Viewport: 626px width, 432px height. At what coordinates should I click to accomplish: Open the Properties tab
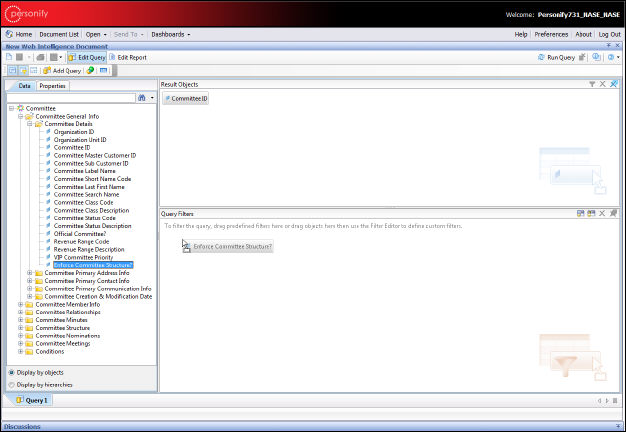(52, 86)
